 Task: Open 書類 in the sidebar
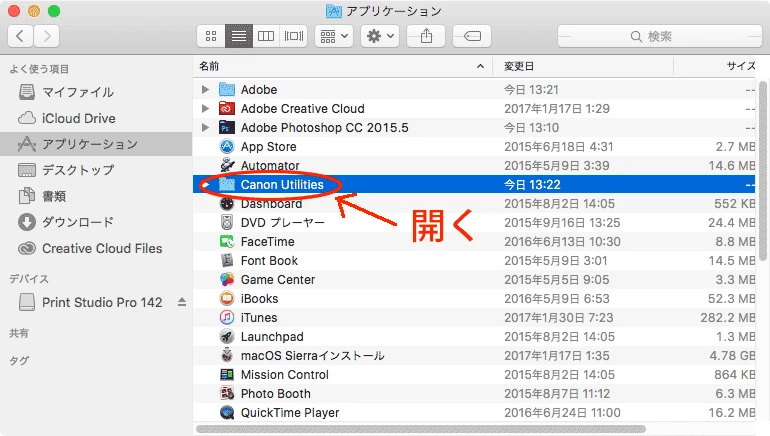point(96,196)
